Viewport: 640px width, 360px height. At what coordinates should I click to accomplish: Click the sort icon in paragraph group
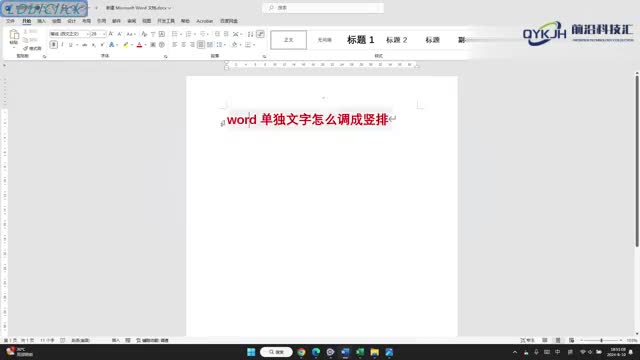250,34
